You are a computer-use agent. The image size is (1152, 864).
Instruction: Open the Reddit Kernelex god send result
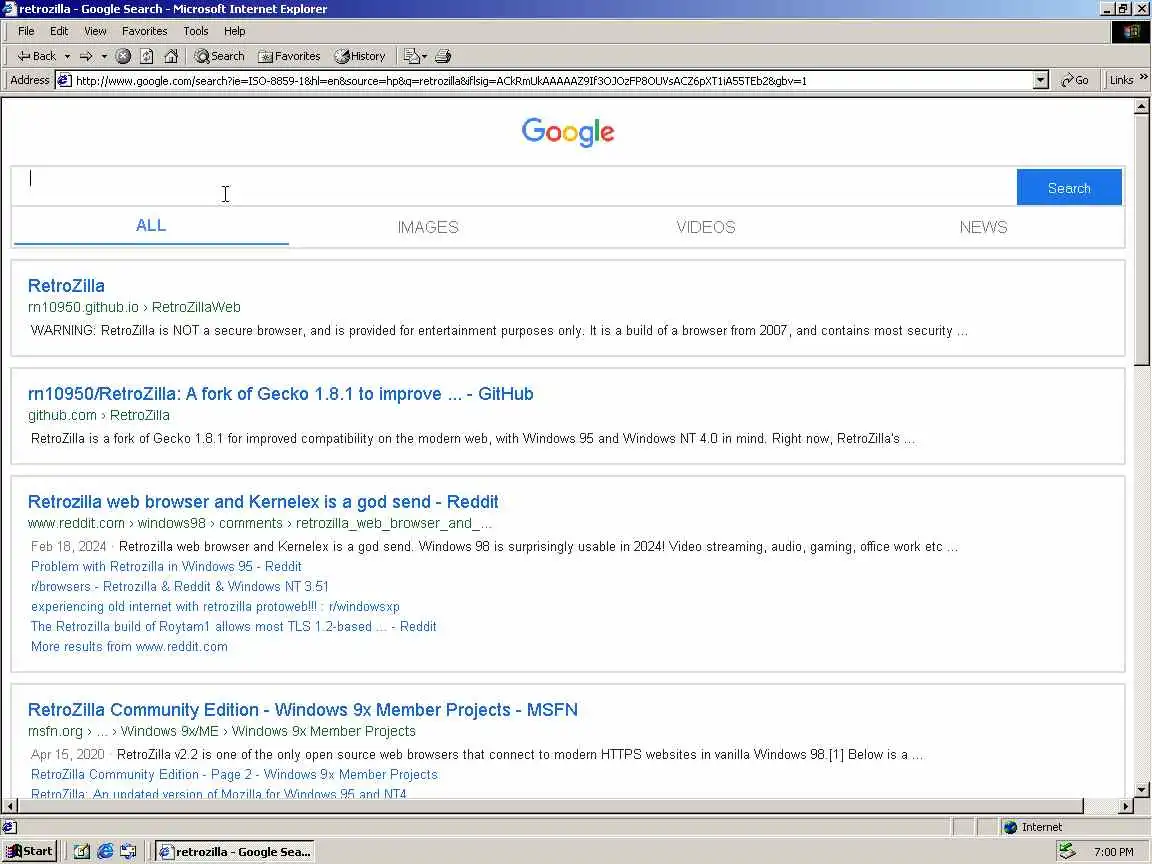[x=263, y=502]
